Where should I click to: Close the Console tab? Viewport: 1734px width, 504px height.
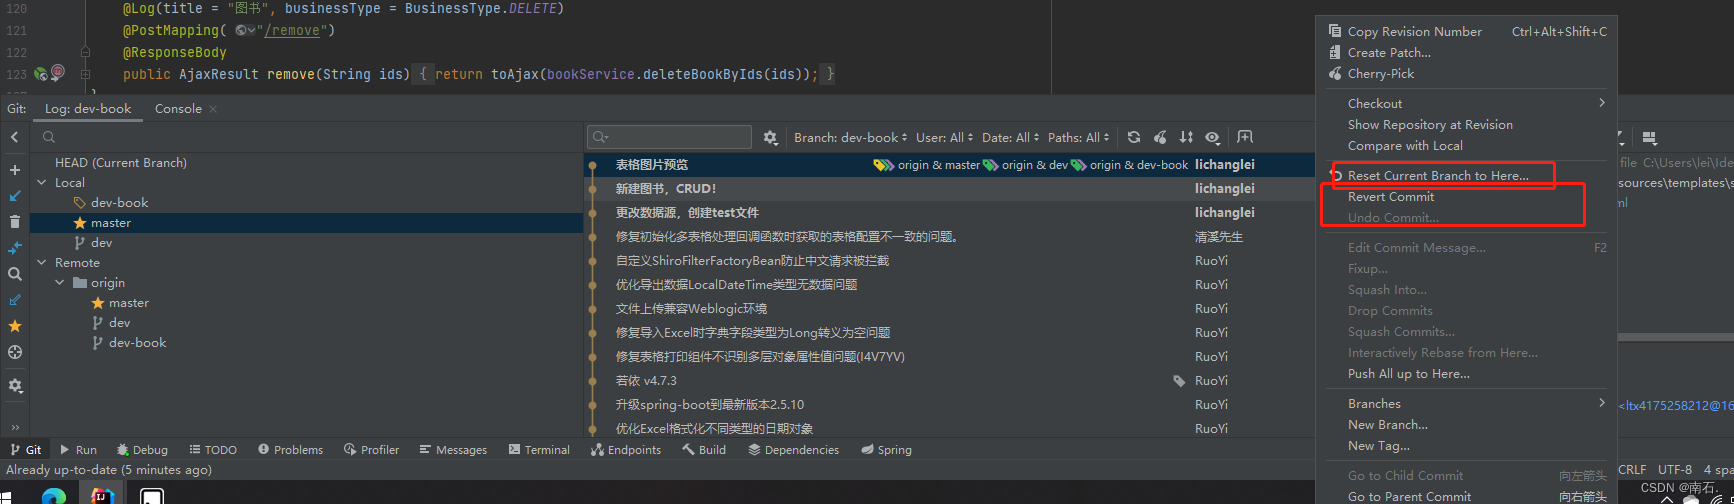(213, 109)
